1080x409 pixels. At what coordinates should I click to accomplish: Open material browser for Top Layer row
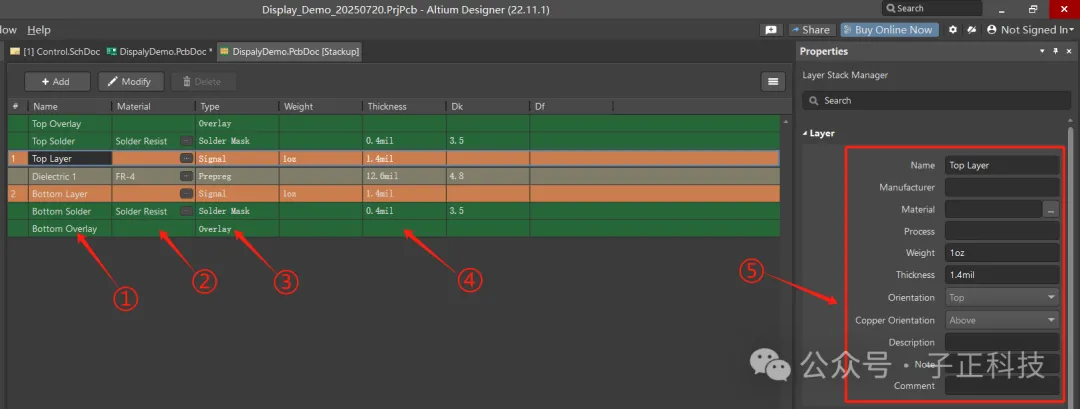(187, 158)
